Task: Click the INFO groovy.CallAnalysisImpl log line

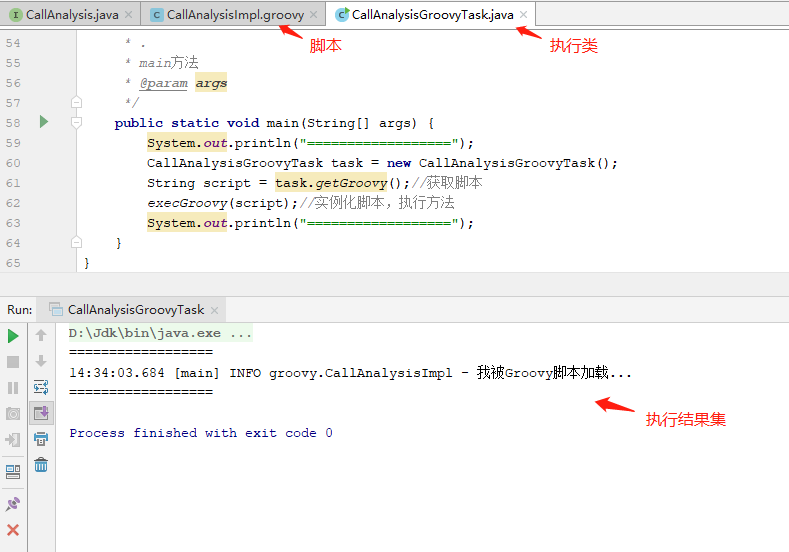Action: point(350,373)
